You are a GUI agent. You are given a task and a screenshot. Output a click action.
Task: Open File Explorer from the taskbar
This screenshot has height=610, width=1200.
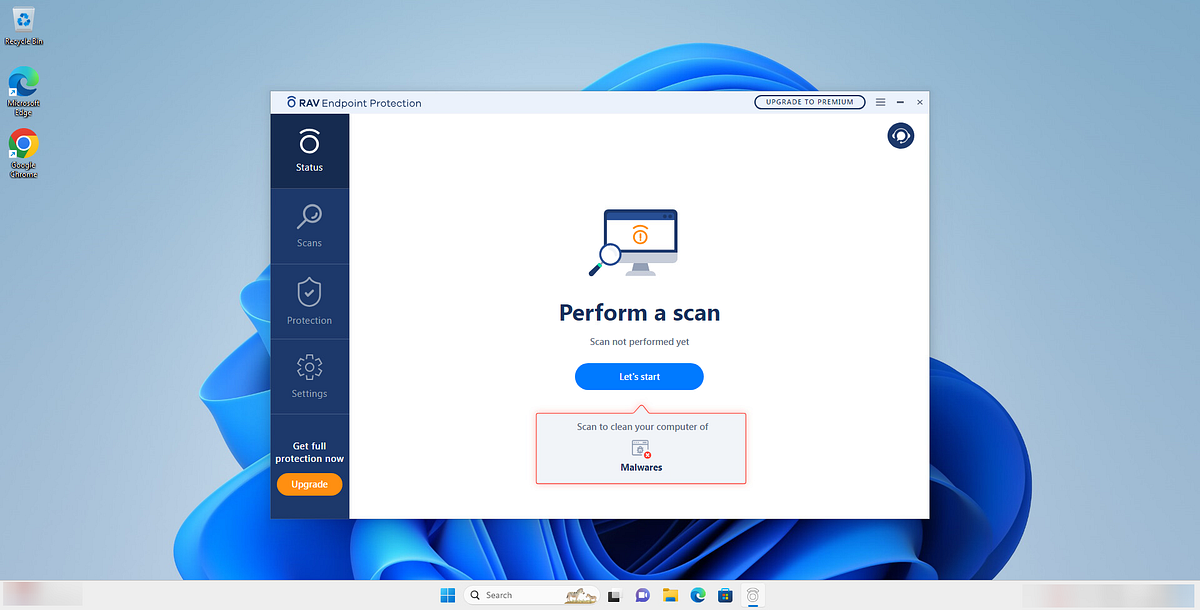pyautogui.click(x=671, y=595)
